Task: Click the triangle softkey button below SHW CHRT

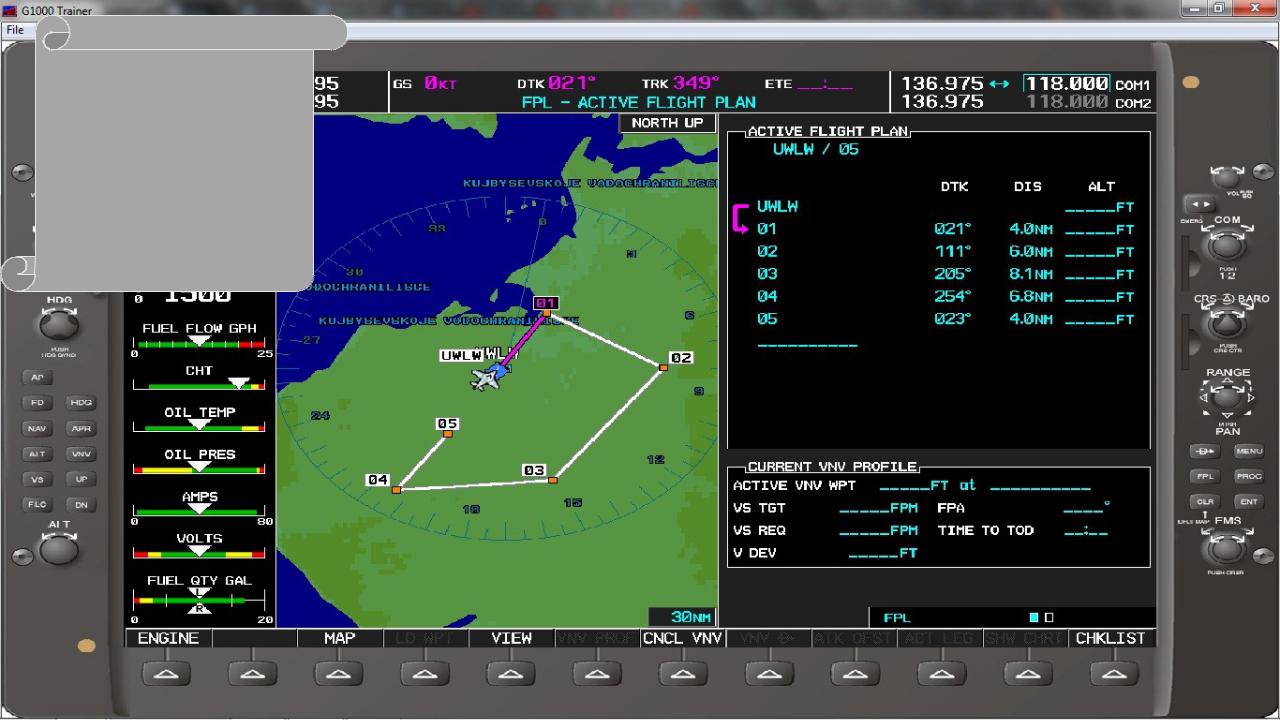Action: point(1027,674)
